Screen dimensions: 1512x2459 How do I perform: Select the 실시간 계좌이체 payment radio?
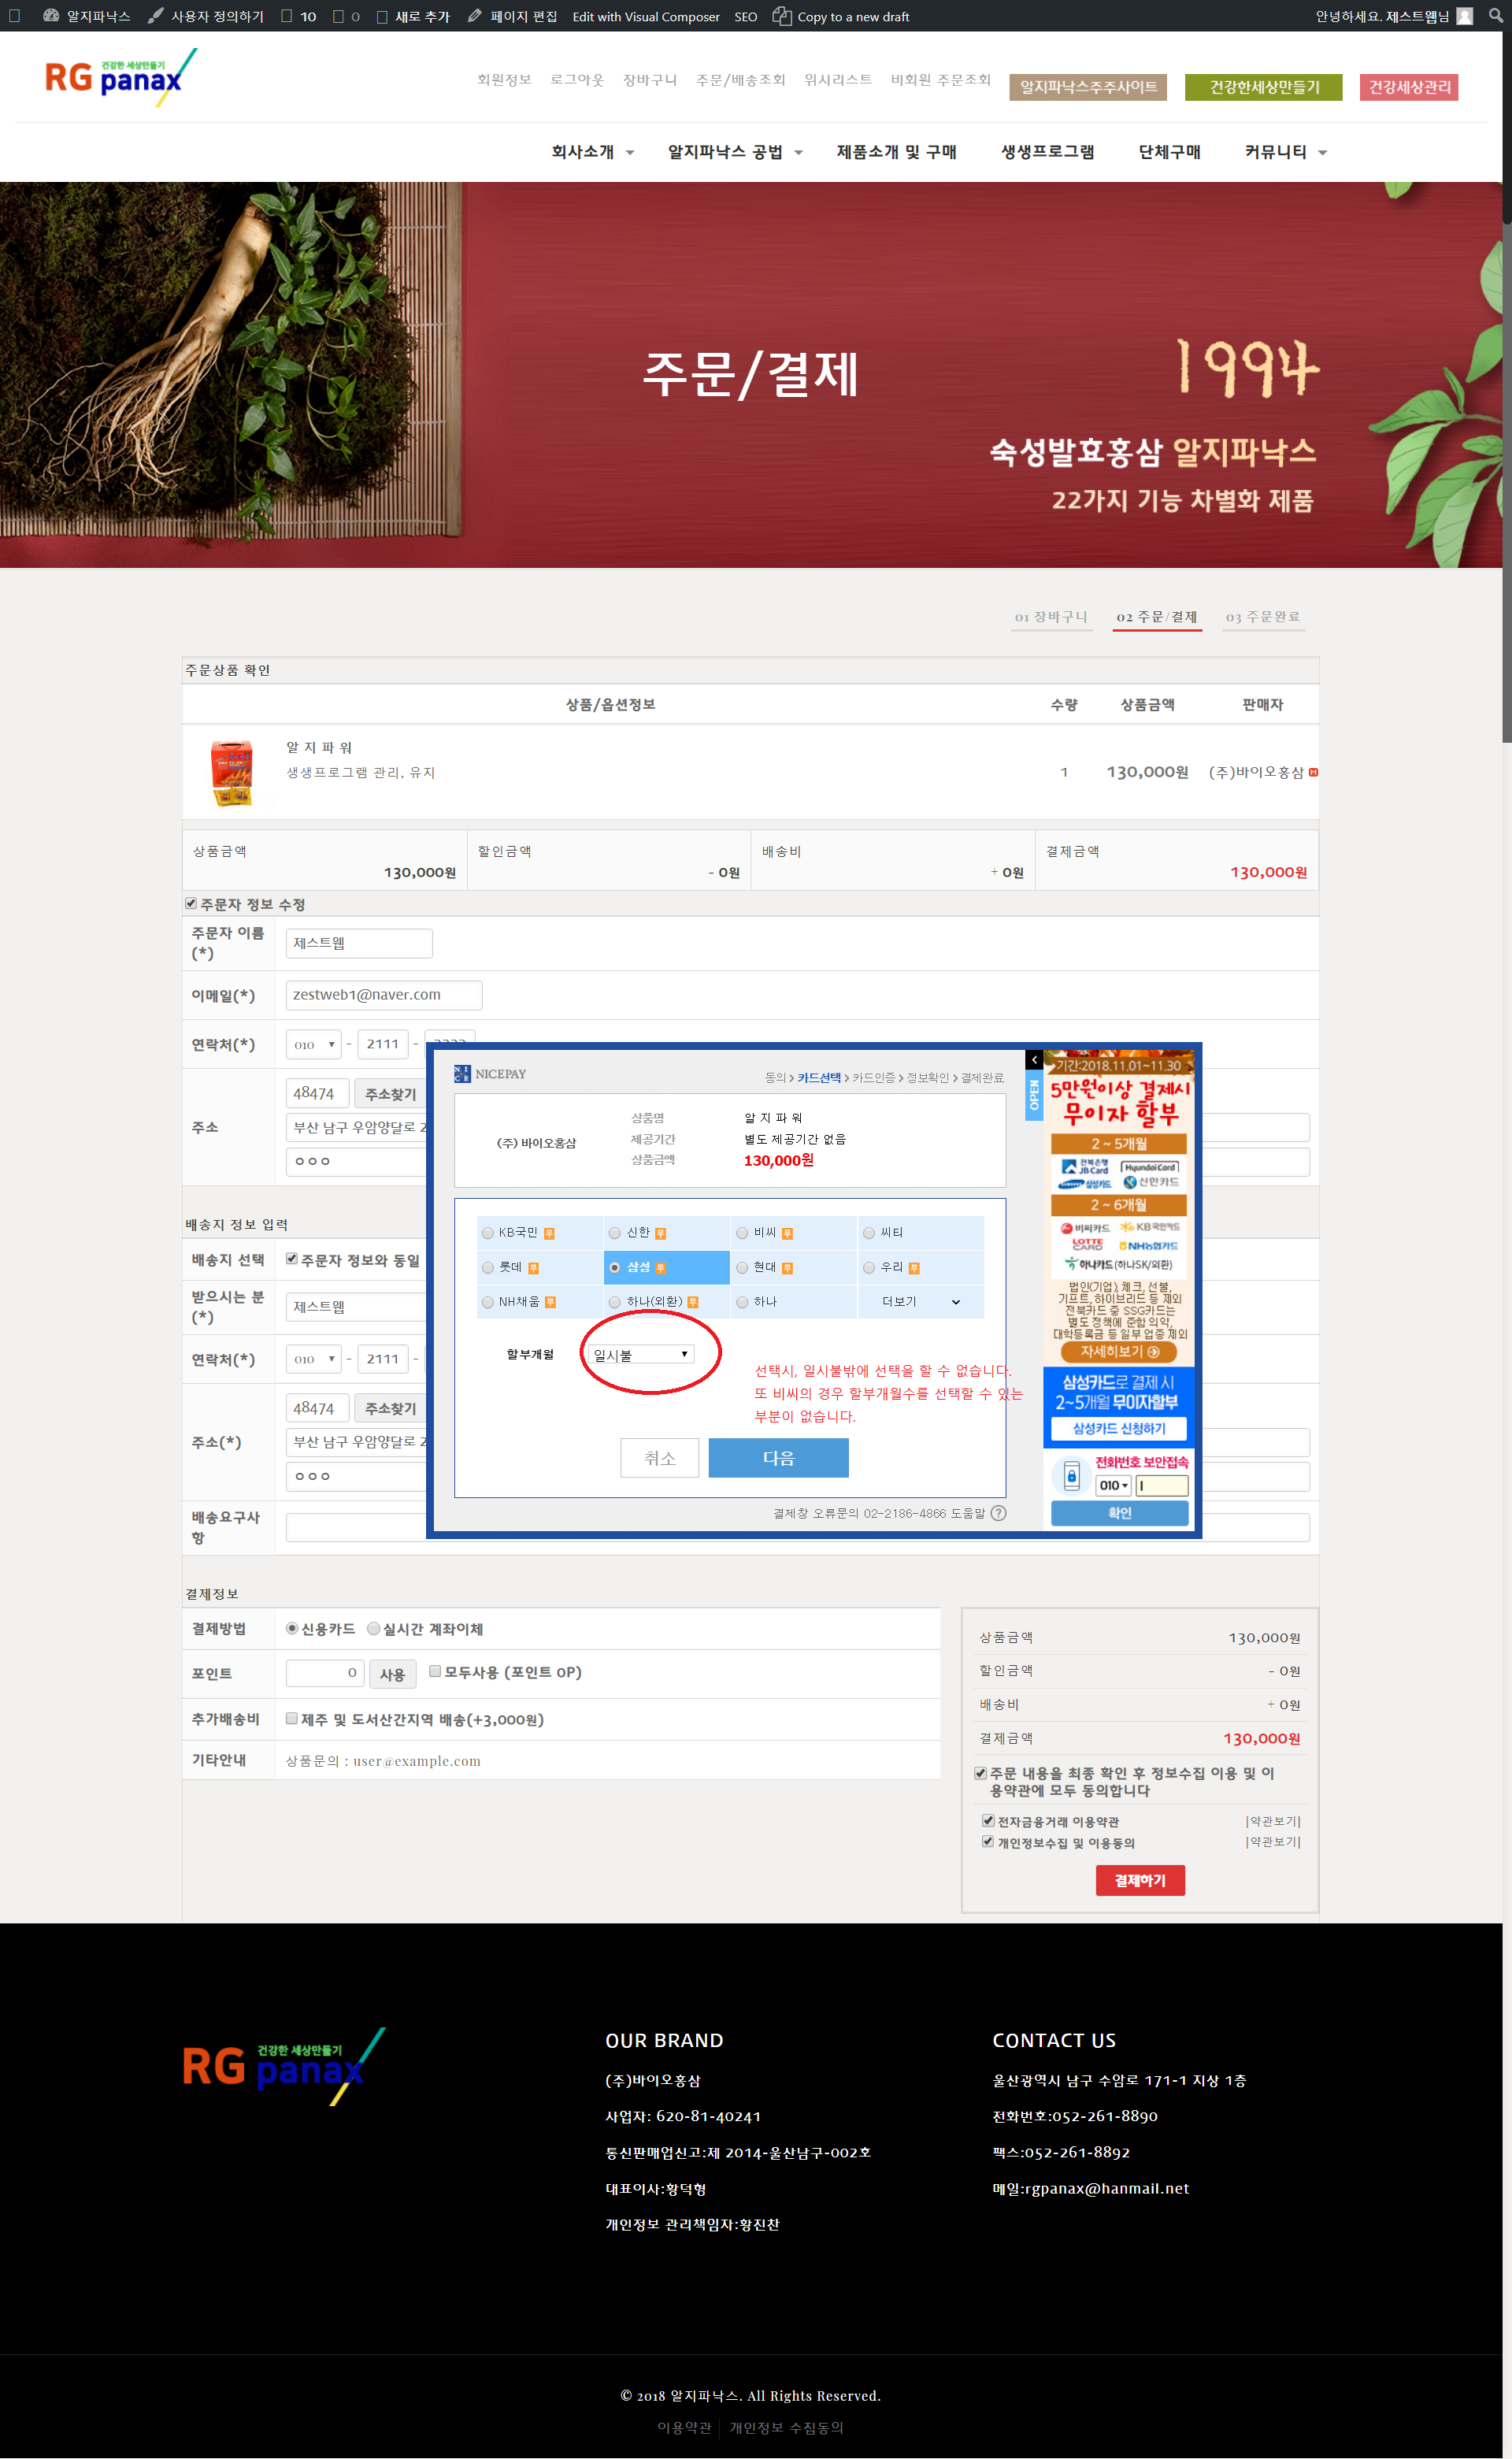pyautogui.click(x=373, y=1628)
